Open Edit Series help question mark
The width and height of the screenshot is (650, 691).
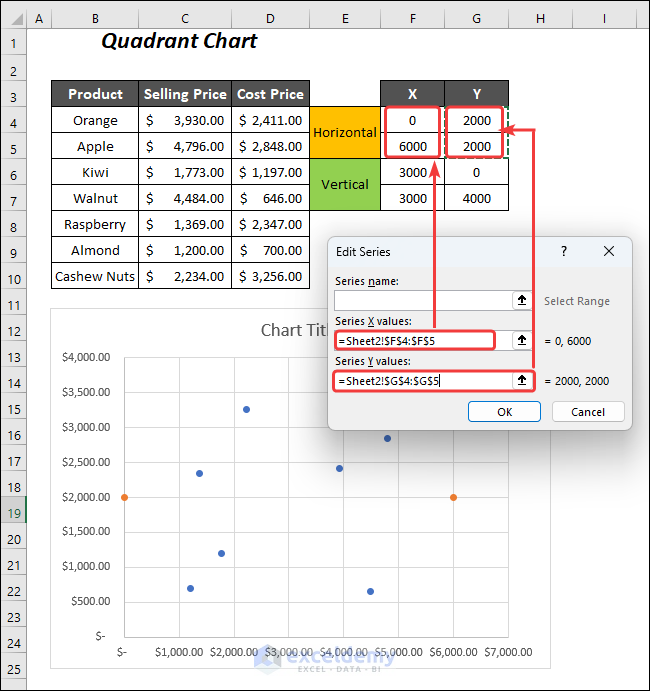(x=564, y=252)
